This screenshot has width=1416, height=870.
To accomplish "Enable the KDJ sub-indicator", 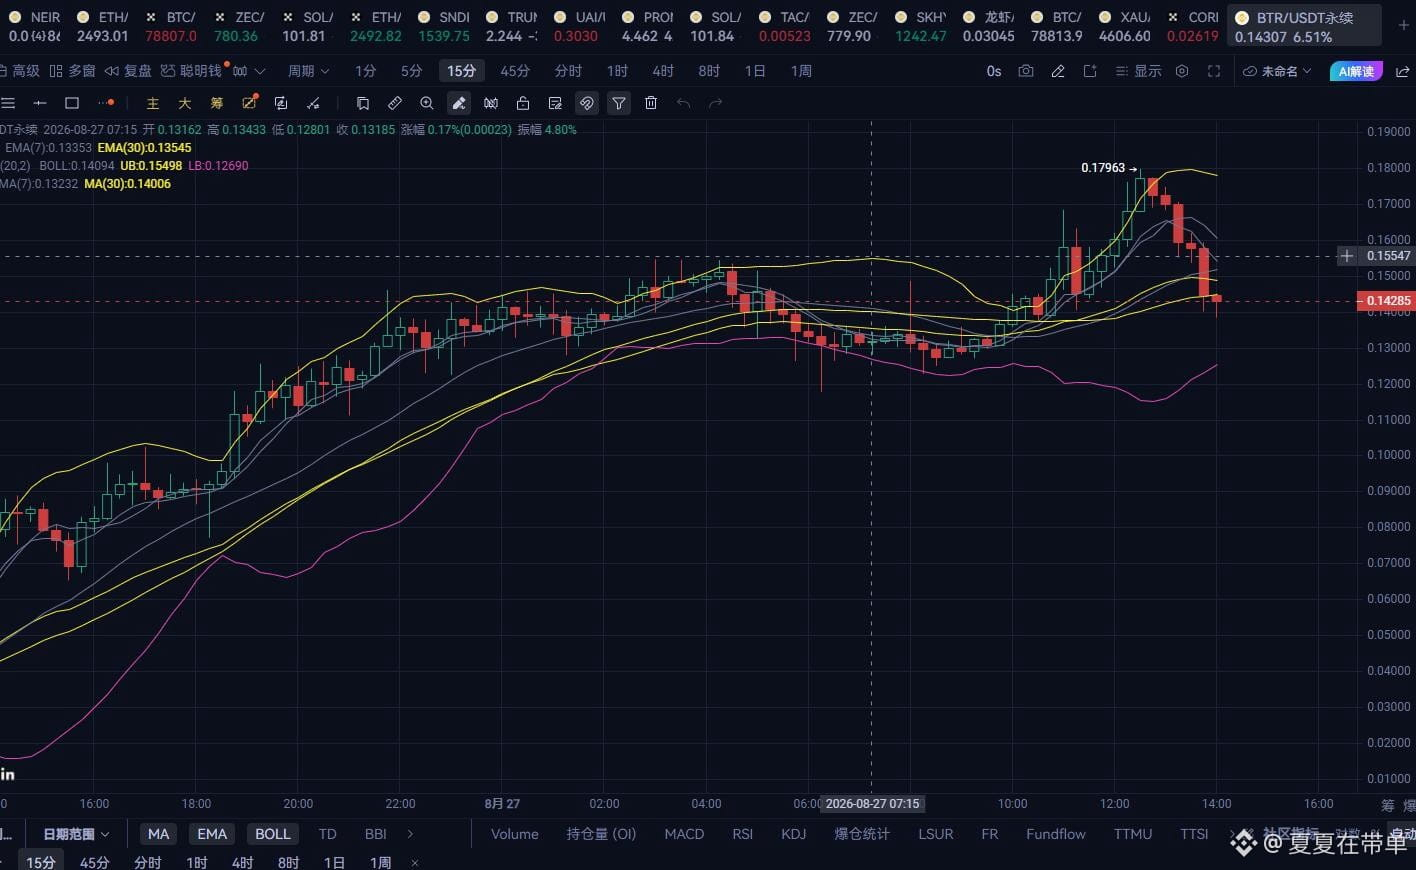I will (793, 834).
